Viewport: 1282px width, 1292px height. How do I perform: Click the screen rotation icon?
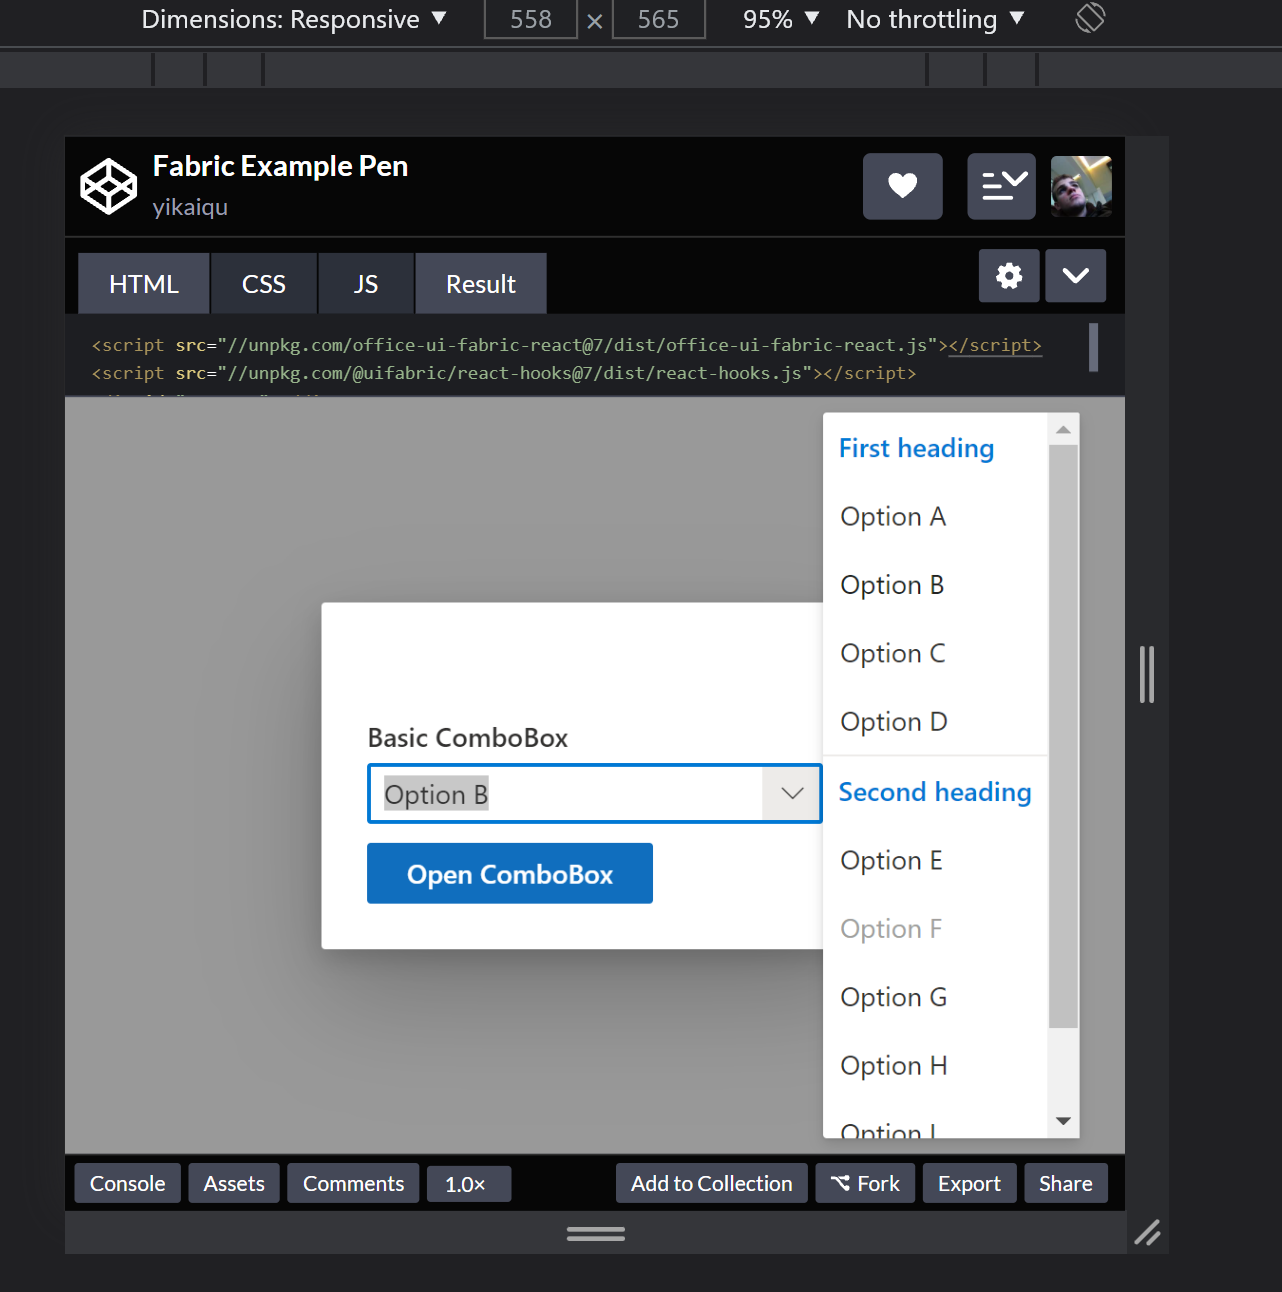[x=1089, y=17]
